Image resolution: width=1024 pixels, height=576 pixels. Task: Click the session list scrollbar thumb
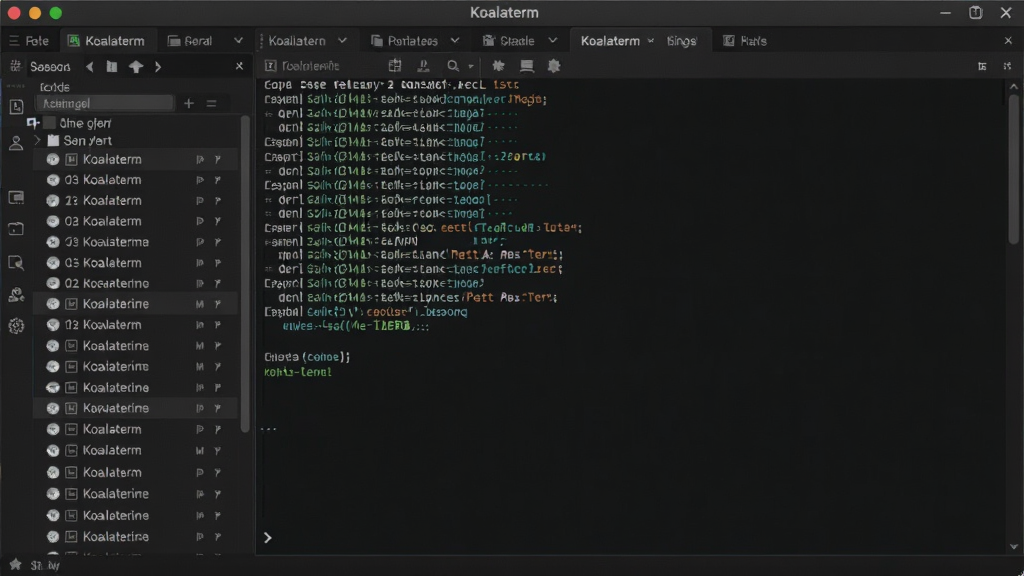245,274
